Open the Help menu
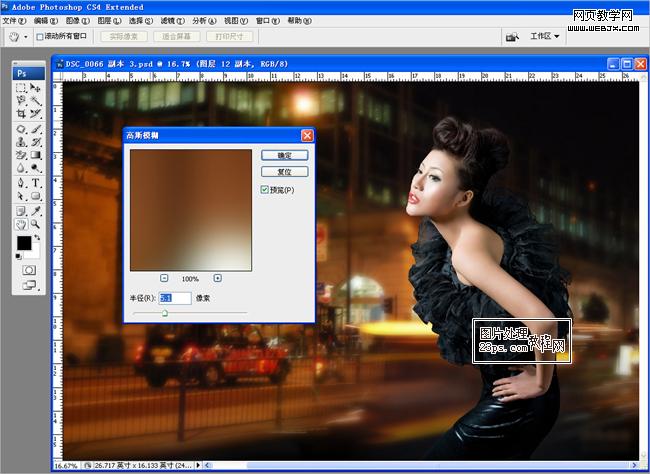The width and height of the screenshot is (650, 474). click(x=299, y=21)
